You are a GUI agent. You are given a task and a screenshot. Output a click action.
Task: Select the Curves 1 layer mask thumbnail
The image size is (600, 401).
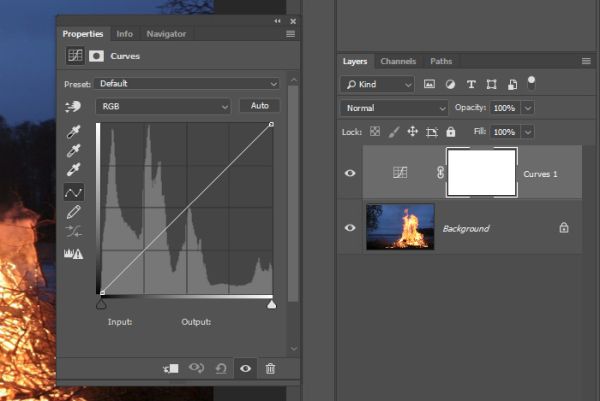click(x=482, y=173)
